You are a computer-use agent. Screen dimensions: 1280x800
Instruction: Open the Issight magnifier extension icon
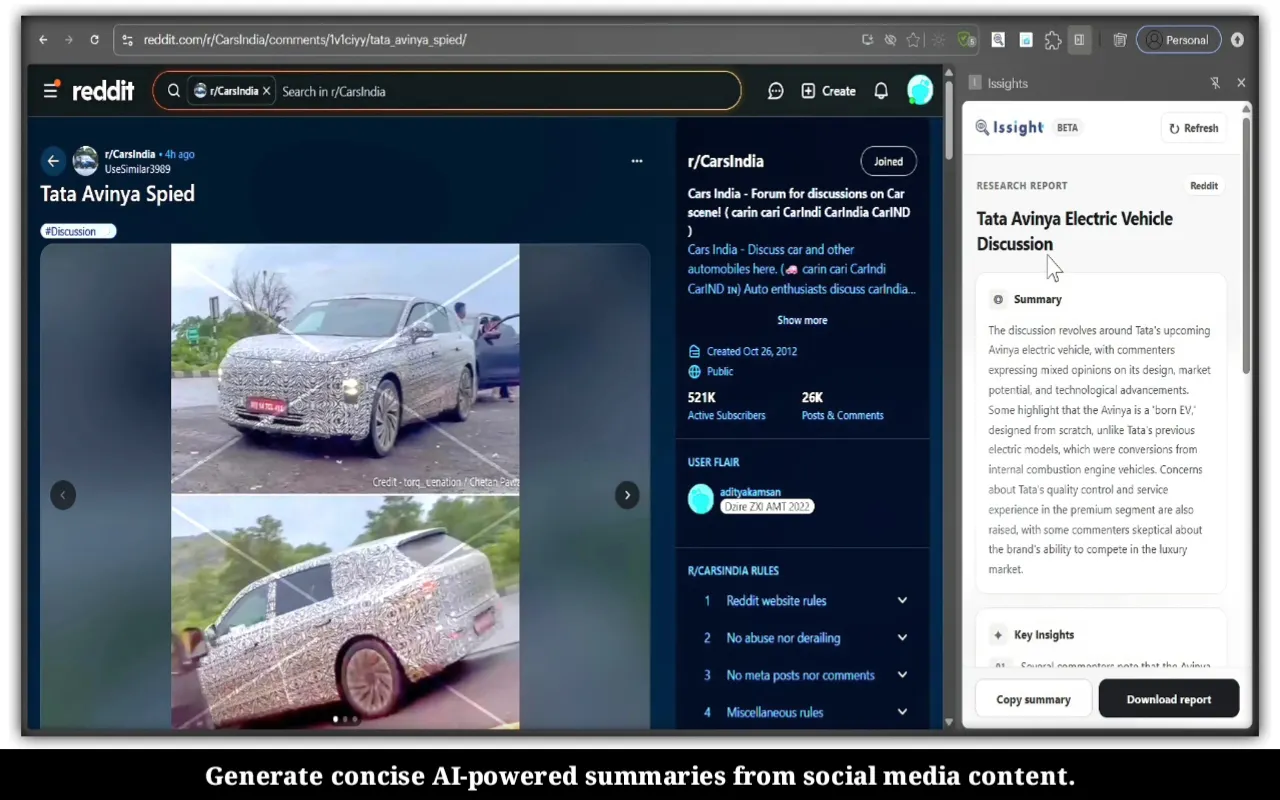(998, 40)
